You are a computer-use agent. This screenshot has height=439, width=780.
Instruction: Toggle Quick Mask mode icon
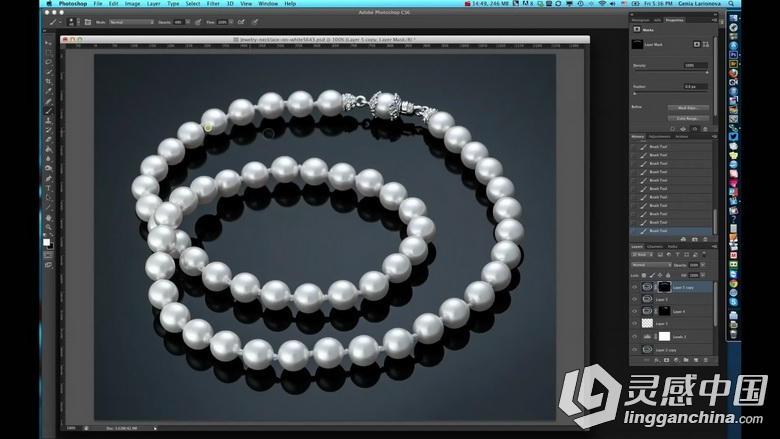(48, 256)
